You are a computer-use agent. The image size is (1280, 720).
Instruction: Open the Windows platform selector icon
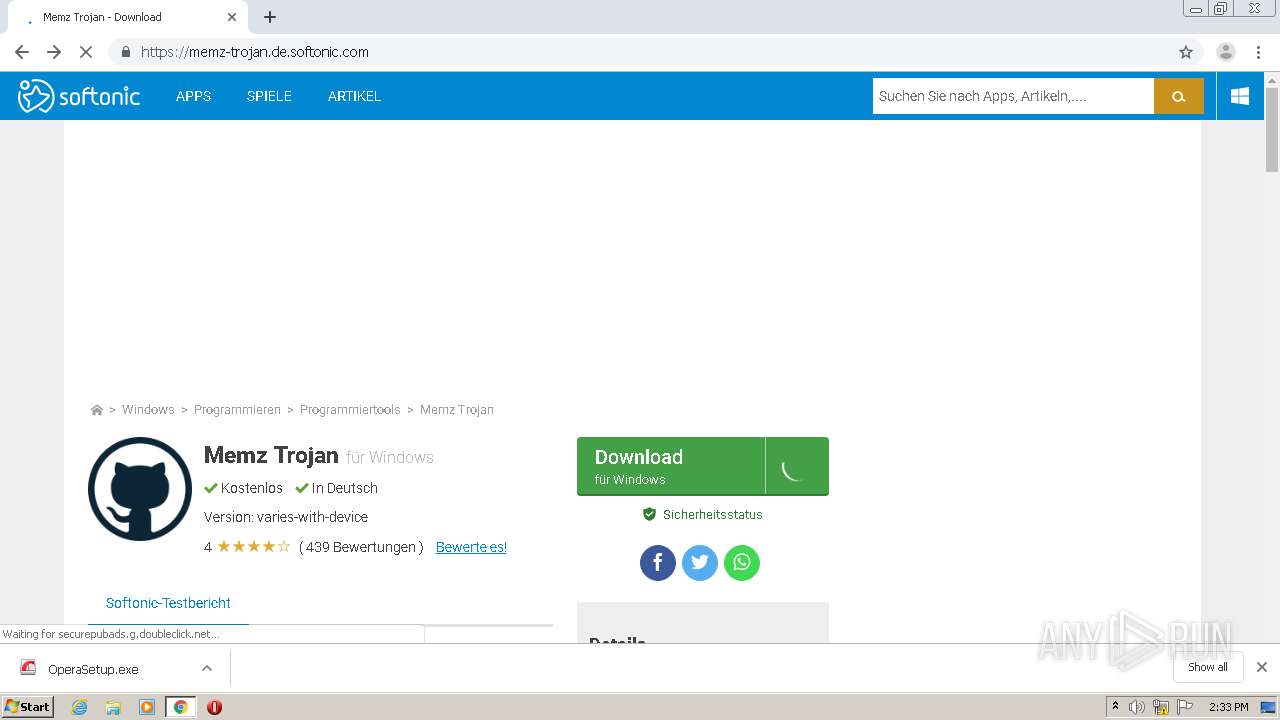coord(1240,96)
